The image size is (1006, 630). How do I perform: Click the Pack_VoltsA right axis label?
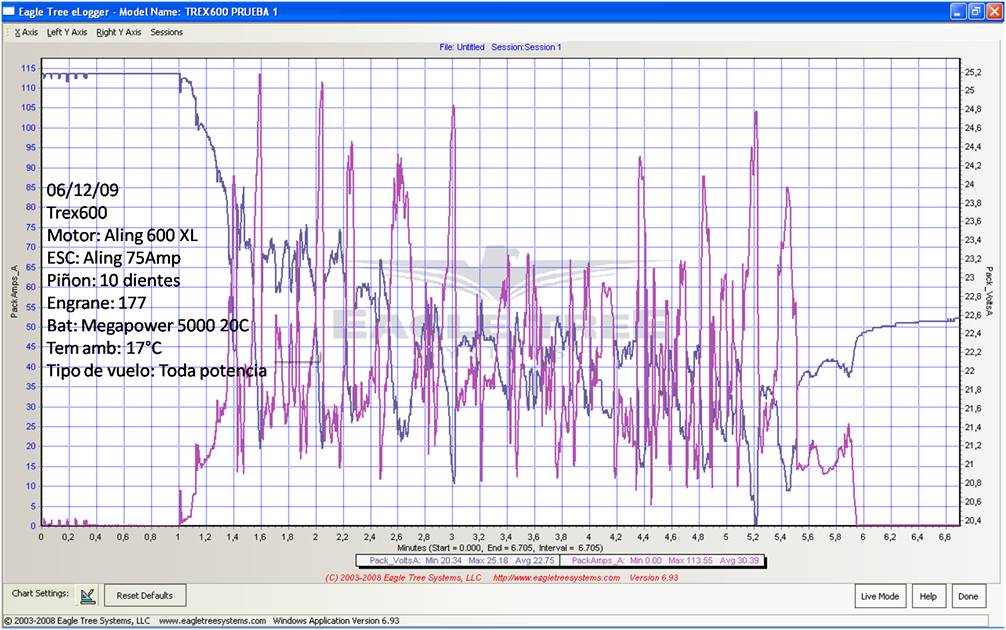990,291
